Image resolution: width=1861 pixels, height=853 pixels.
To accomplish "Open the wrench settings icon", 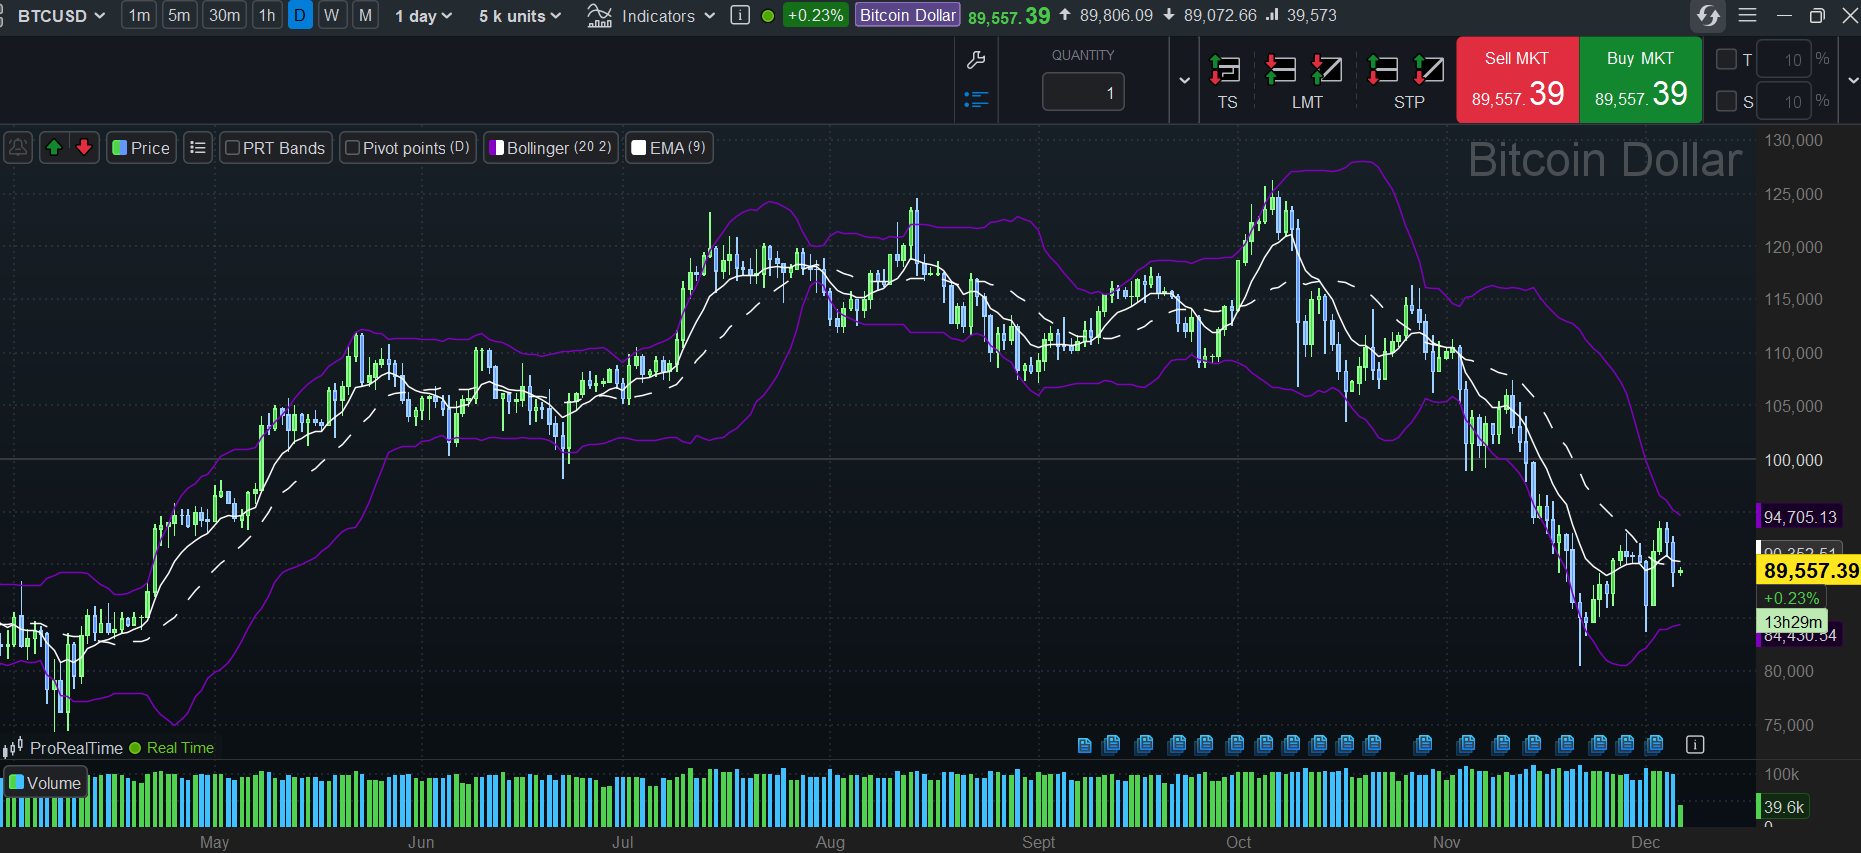I will [x=976, y=60].
